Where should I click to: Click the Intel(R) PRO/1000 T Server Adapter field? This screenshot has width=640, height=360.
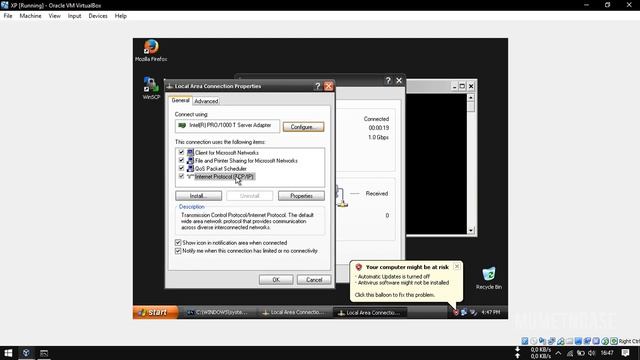[227, 126]
